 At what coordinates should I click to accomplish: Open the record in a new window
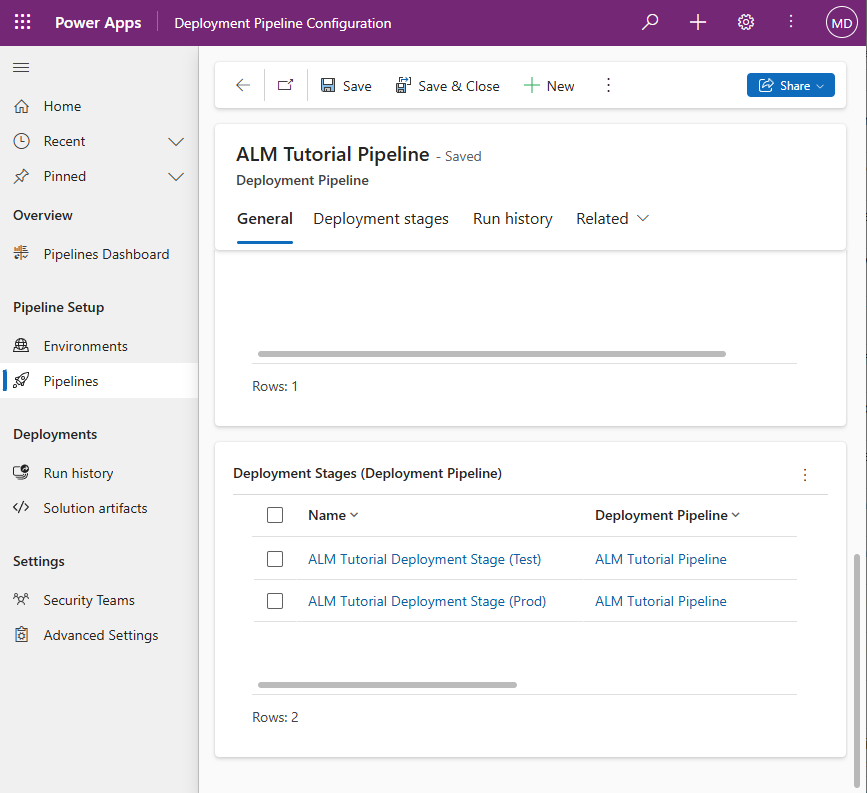click(x=285, y=85)
